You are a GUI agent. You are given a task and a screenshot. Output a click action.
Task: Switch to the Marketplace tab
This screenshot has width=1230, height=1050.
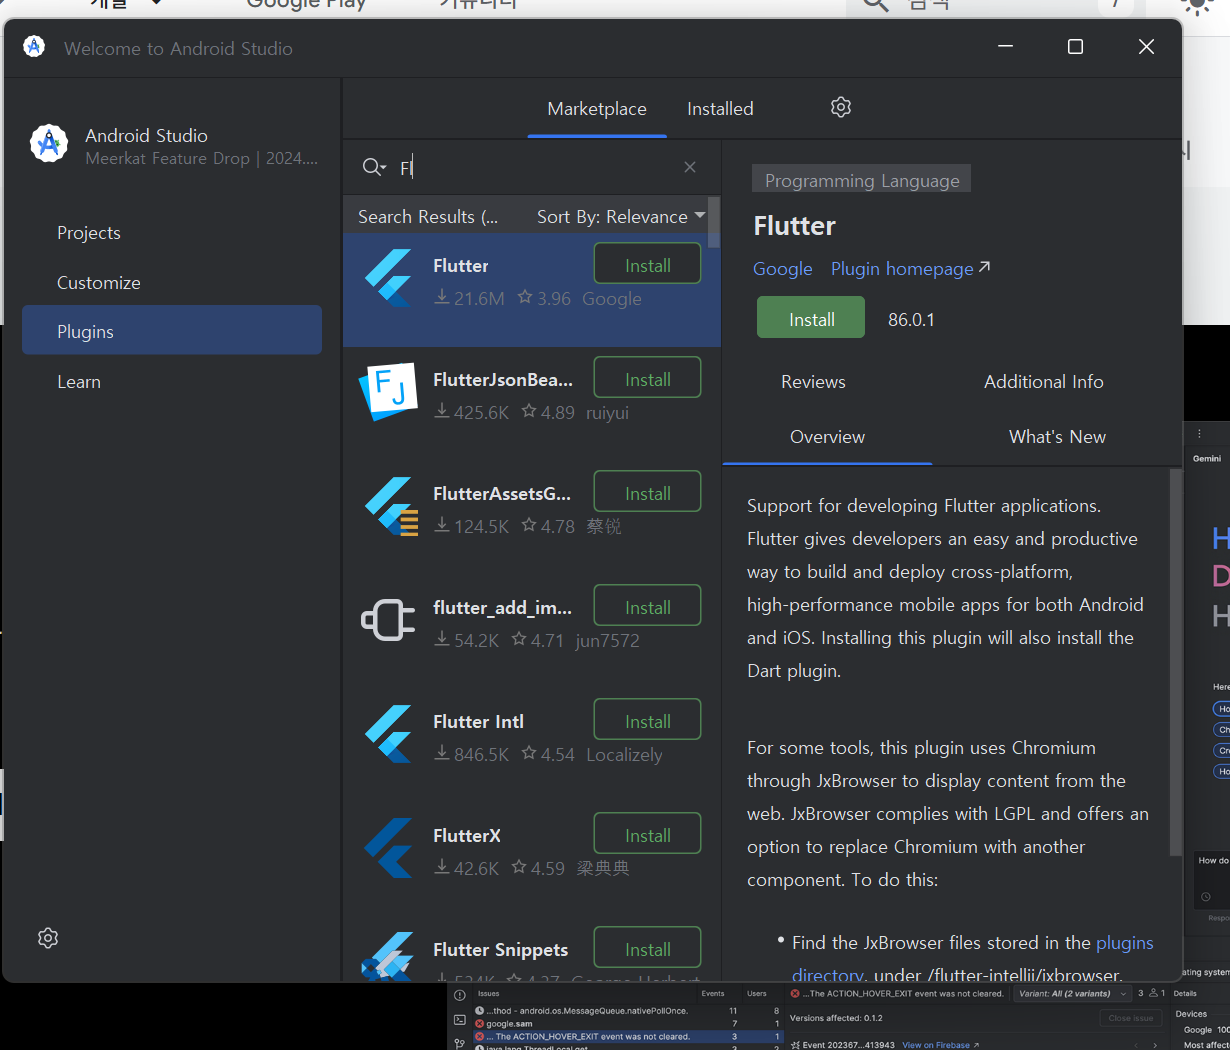pos(597,108)
